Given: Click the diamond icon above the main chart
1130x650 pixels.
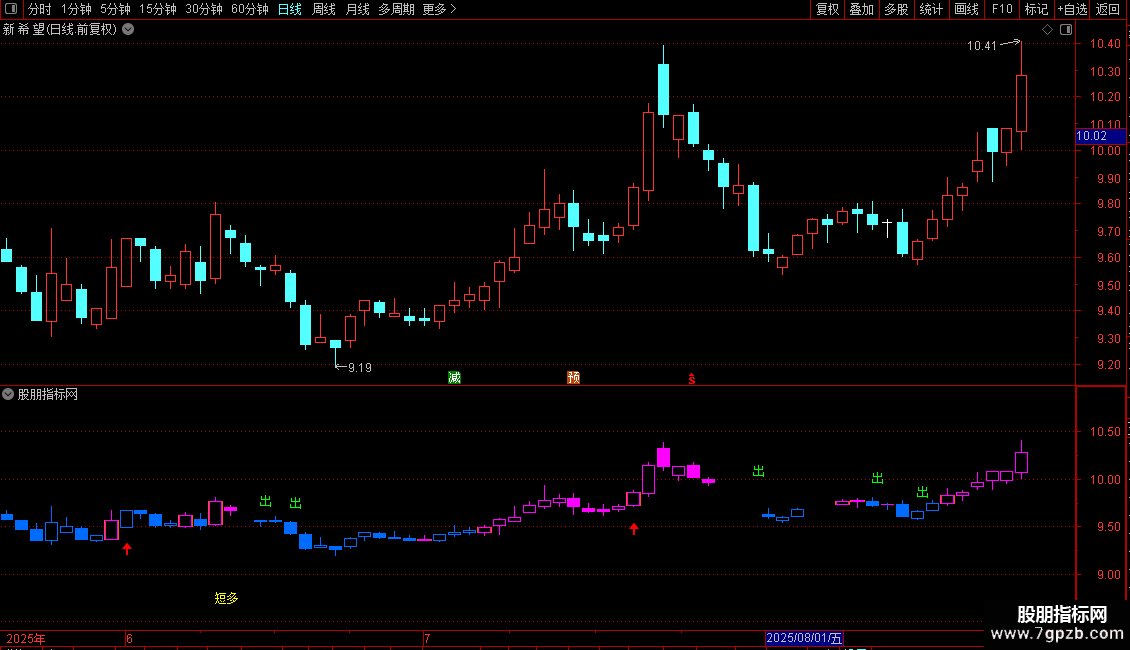Looking at the screenshot, I should click(x=1048, y=30).
